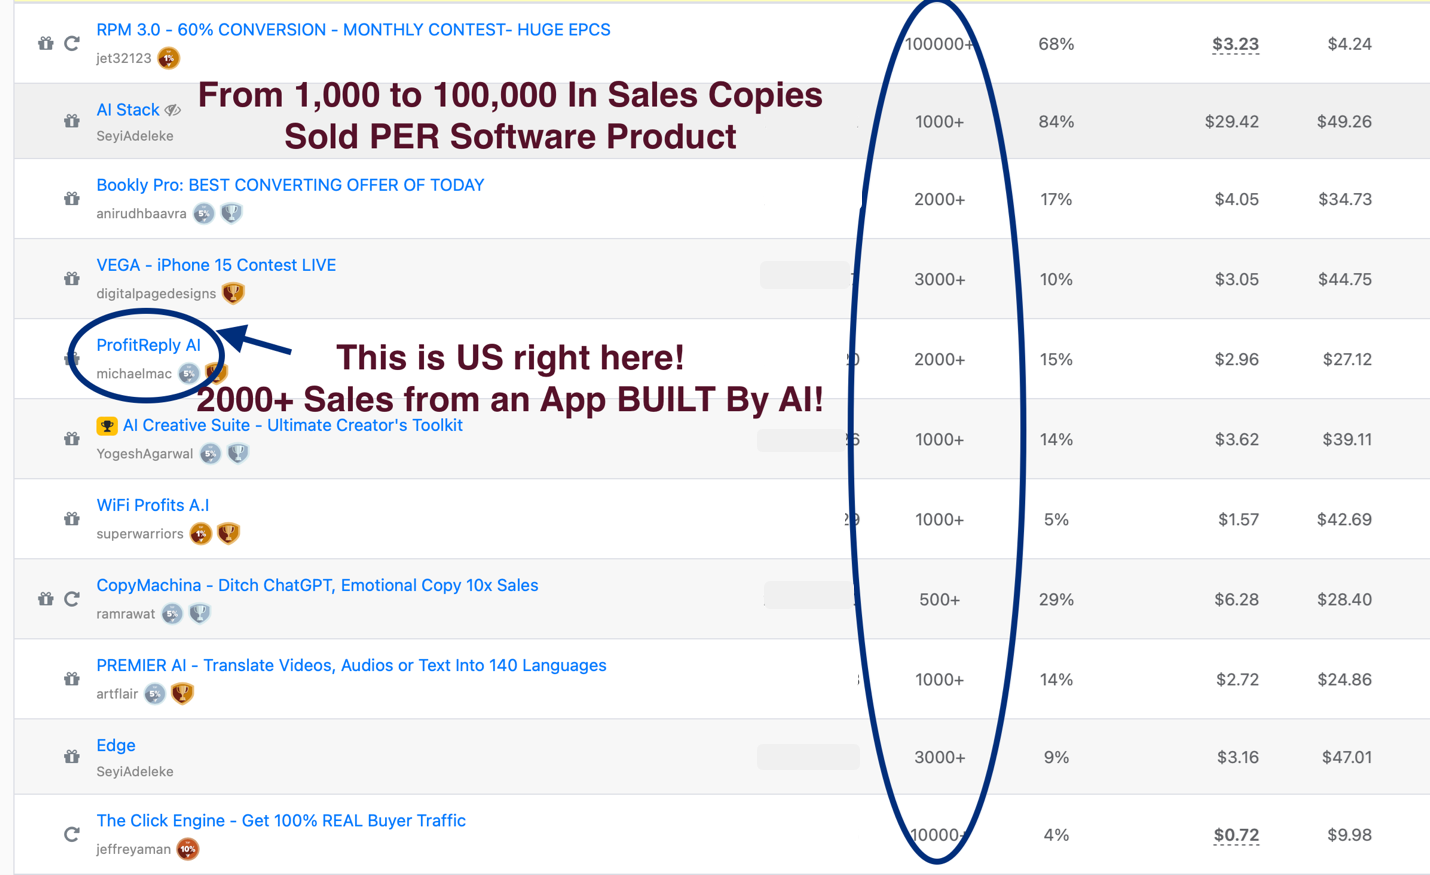This screenshot has height=875, width=1430.
Task: Open the WiFi Profits A.I listing
Action: tap(152, 505)
